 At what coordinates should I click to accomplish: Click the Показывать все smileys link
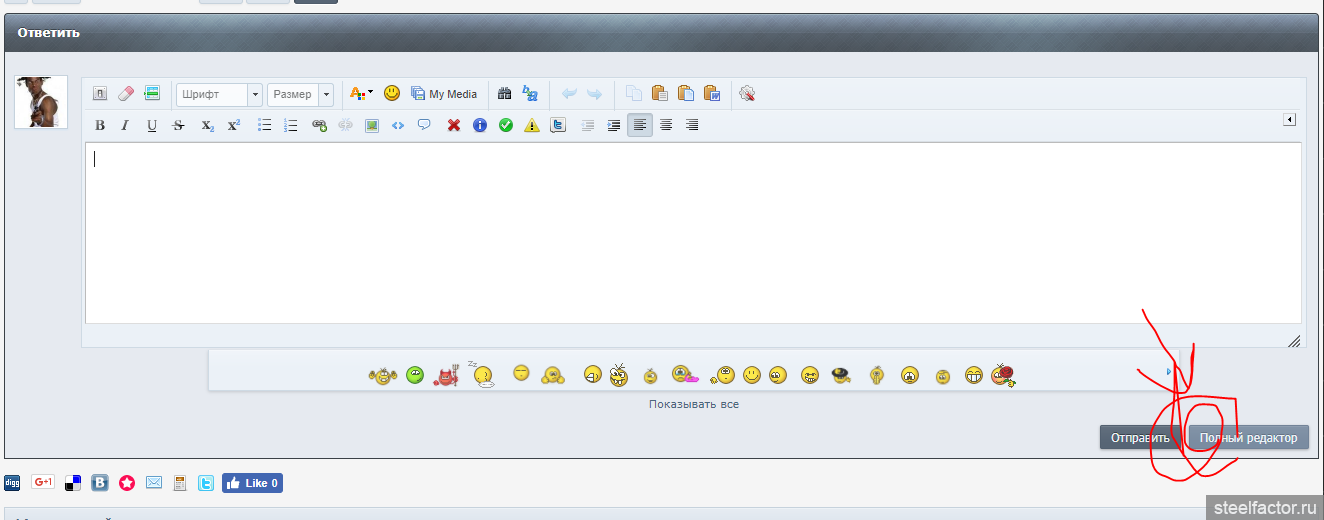click(x=694, y=404)
